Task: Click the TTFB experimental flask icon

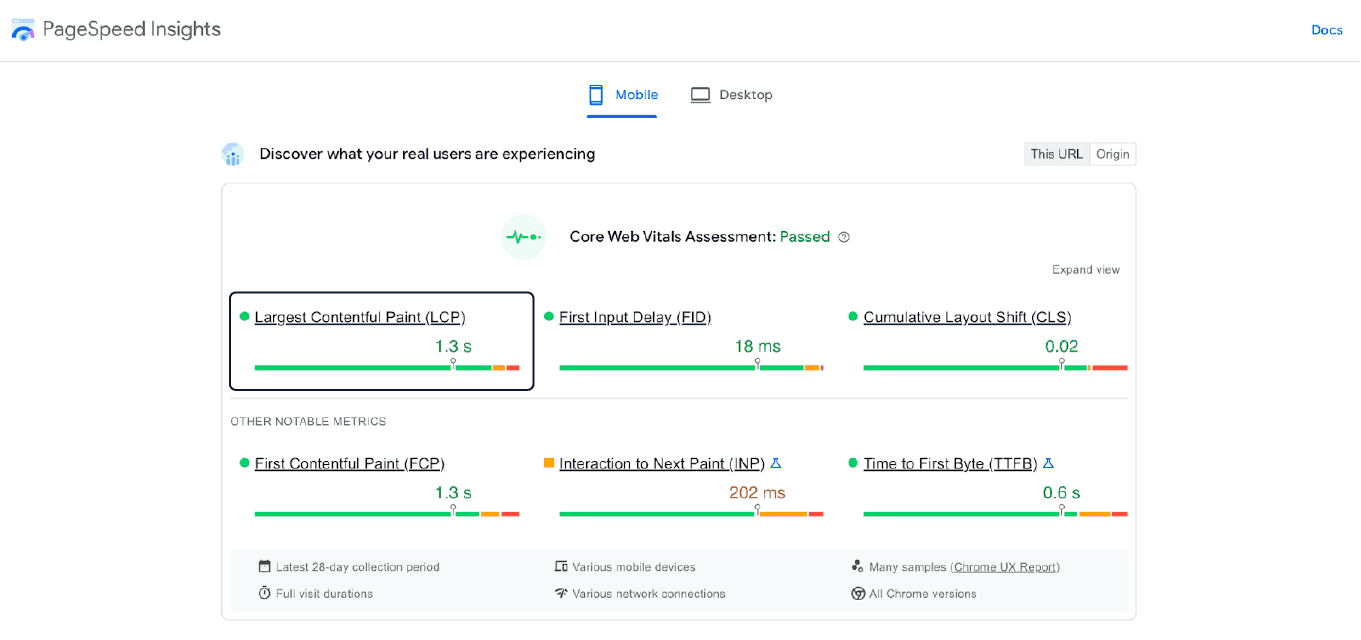Action: (1048, 464)
